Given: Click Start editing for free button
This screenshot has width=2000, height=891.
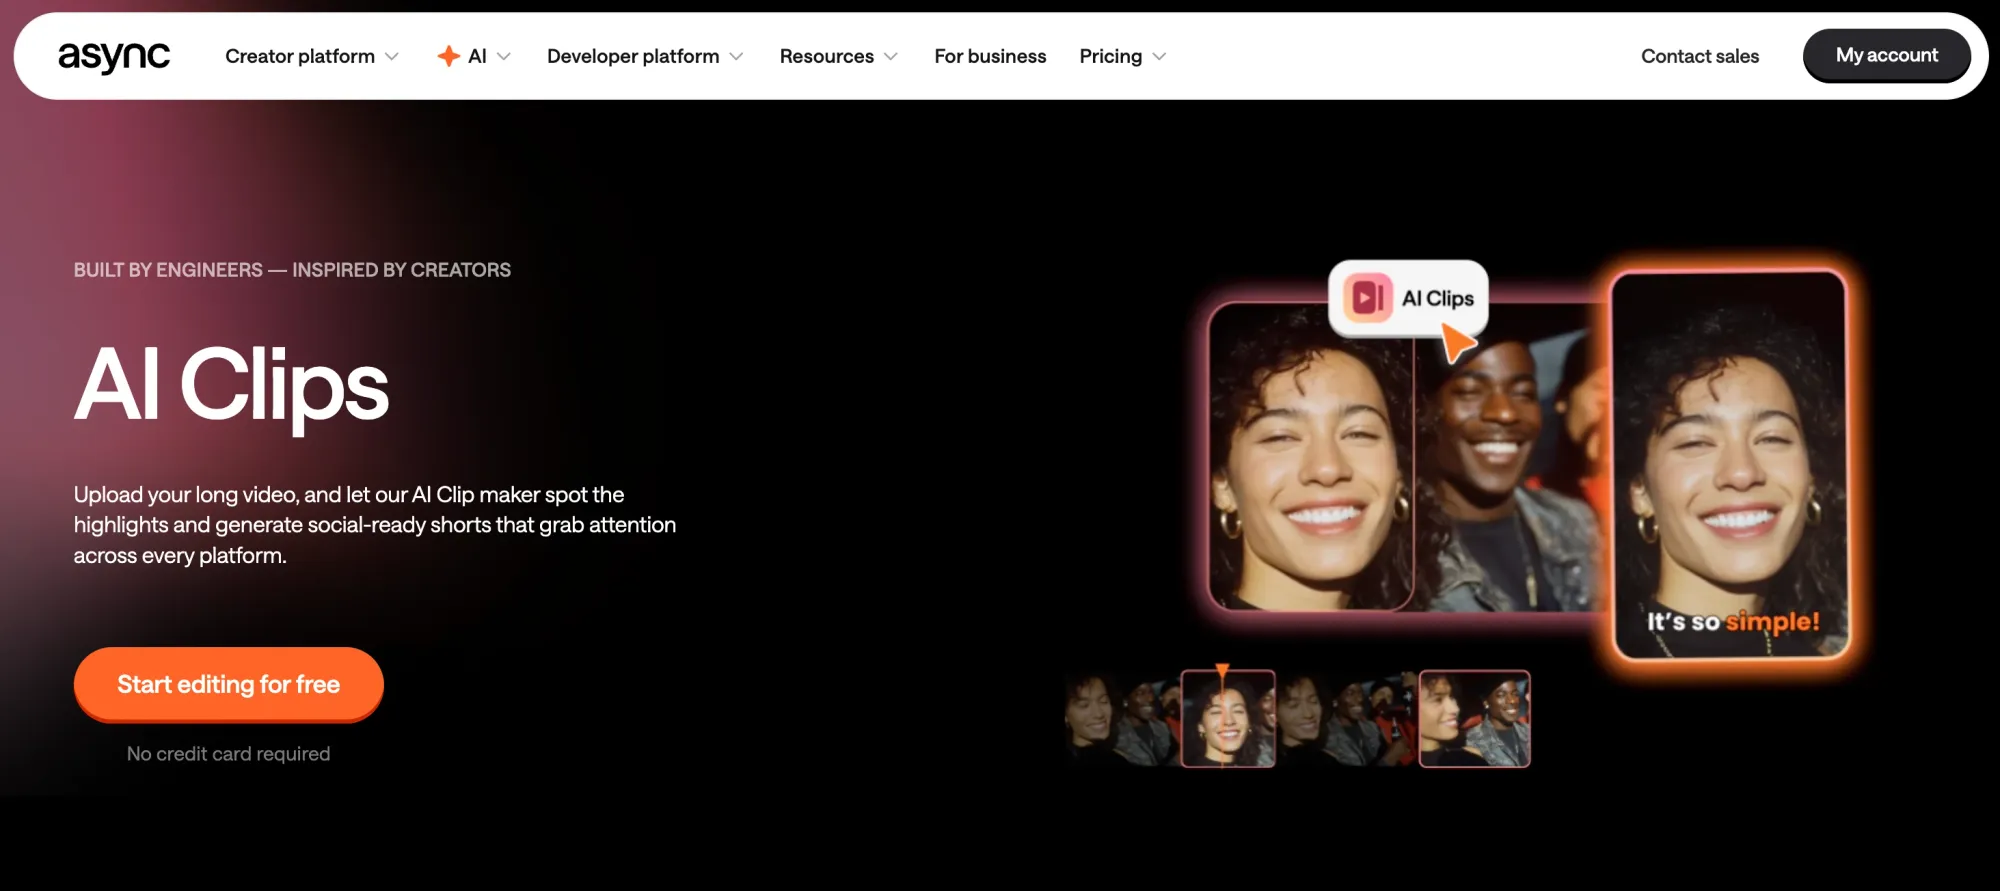Looking at the screenshot, I should pyautogui.click(x=229, y=684).
